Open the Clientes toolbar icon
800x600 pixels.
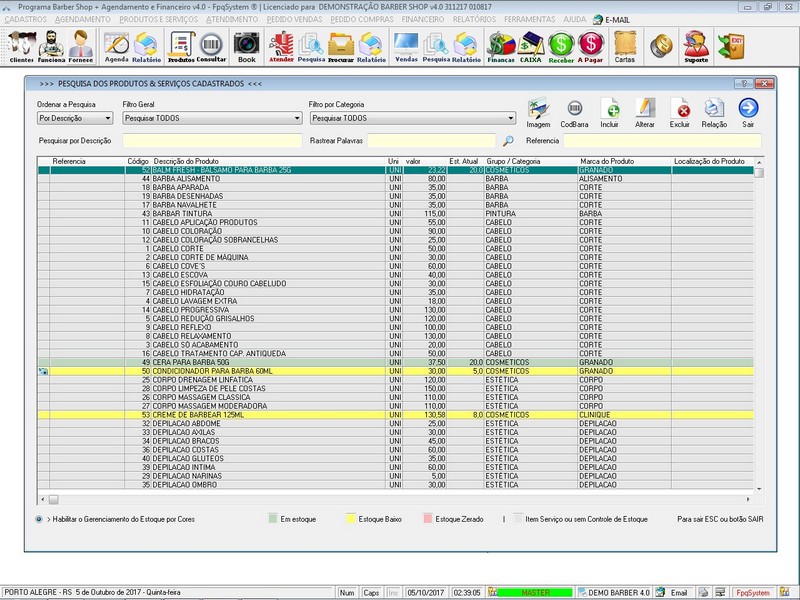coord(21,45)
